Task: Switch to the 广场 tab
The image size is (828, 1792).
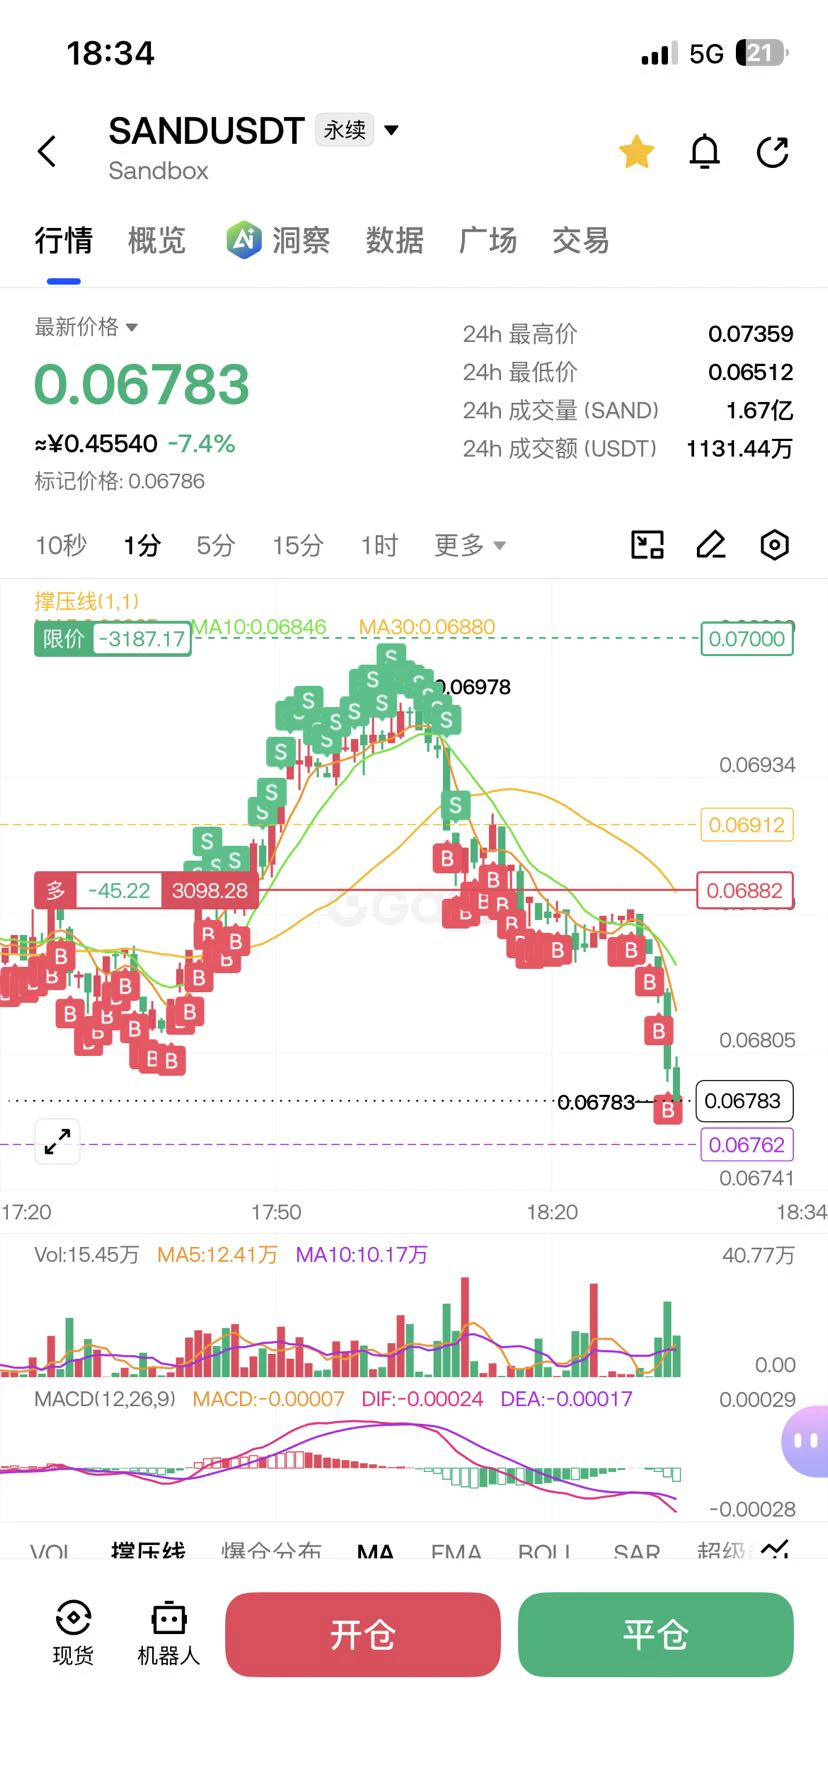Action: pos(488,240)
